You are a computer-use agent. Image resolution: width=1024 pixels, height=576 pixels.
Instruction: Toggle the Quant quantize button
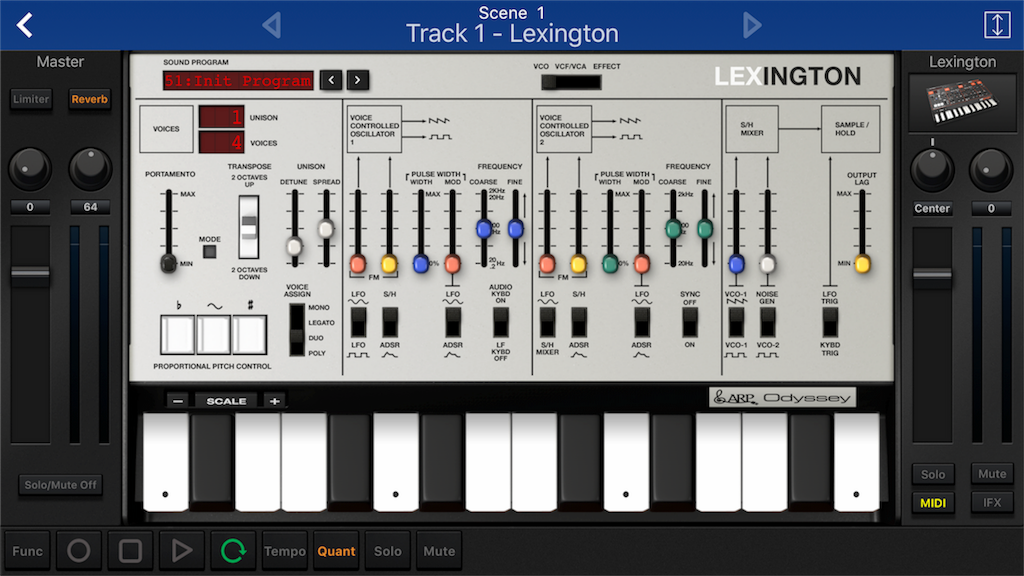click(336, 551)
